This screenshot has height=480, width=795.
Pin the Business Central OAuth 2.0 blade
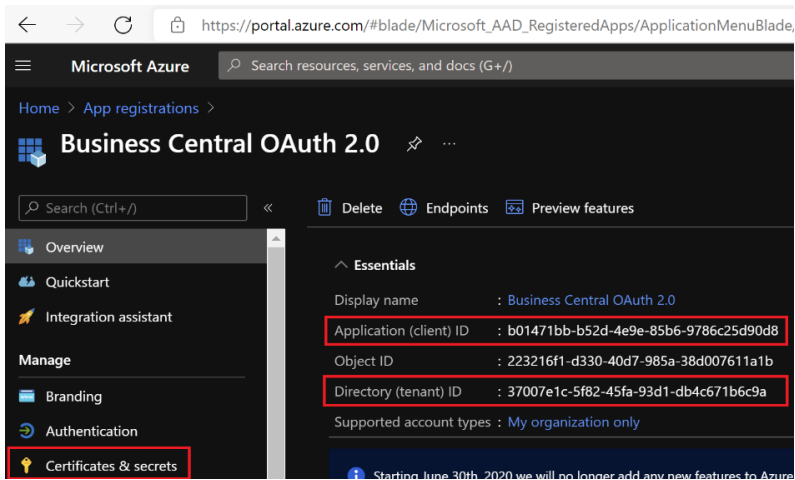click(414, 144)
